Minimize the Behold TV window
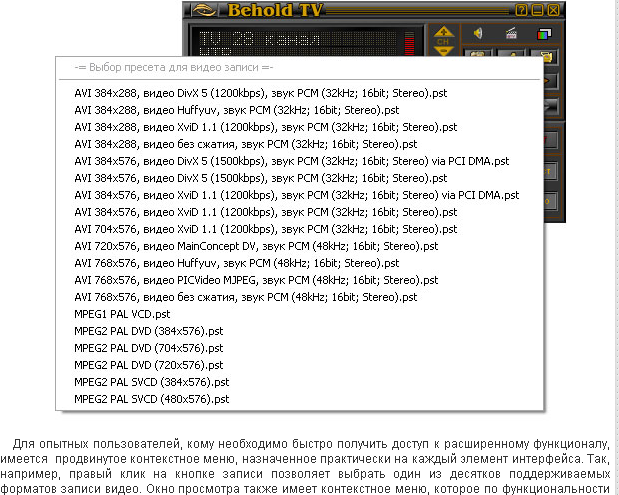 [537, 10]
